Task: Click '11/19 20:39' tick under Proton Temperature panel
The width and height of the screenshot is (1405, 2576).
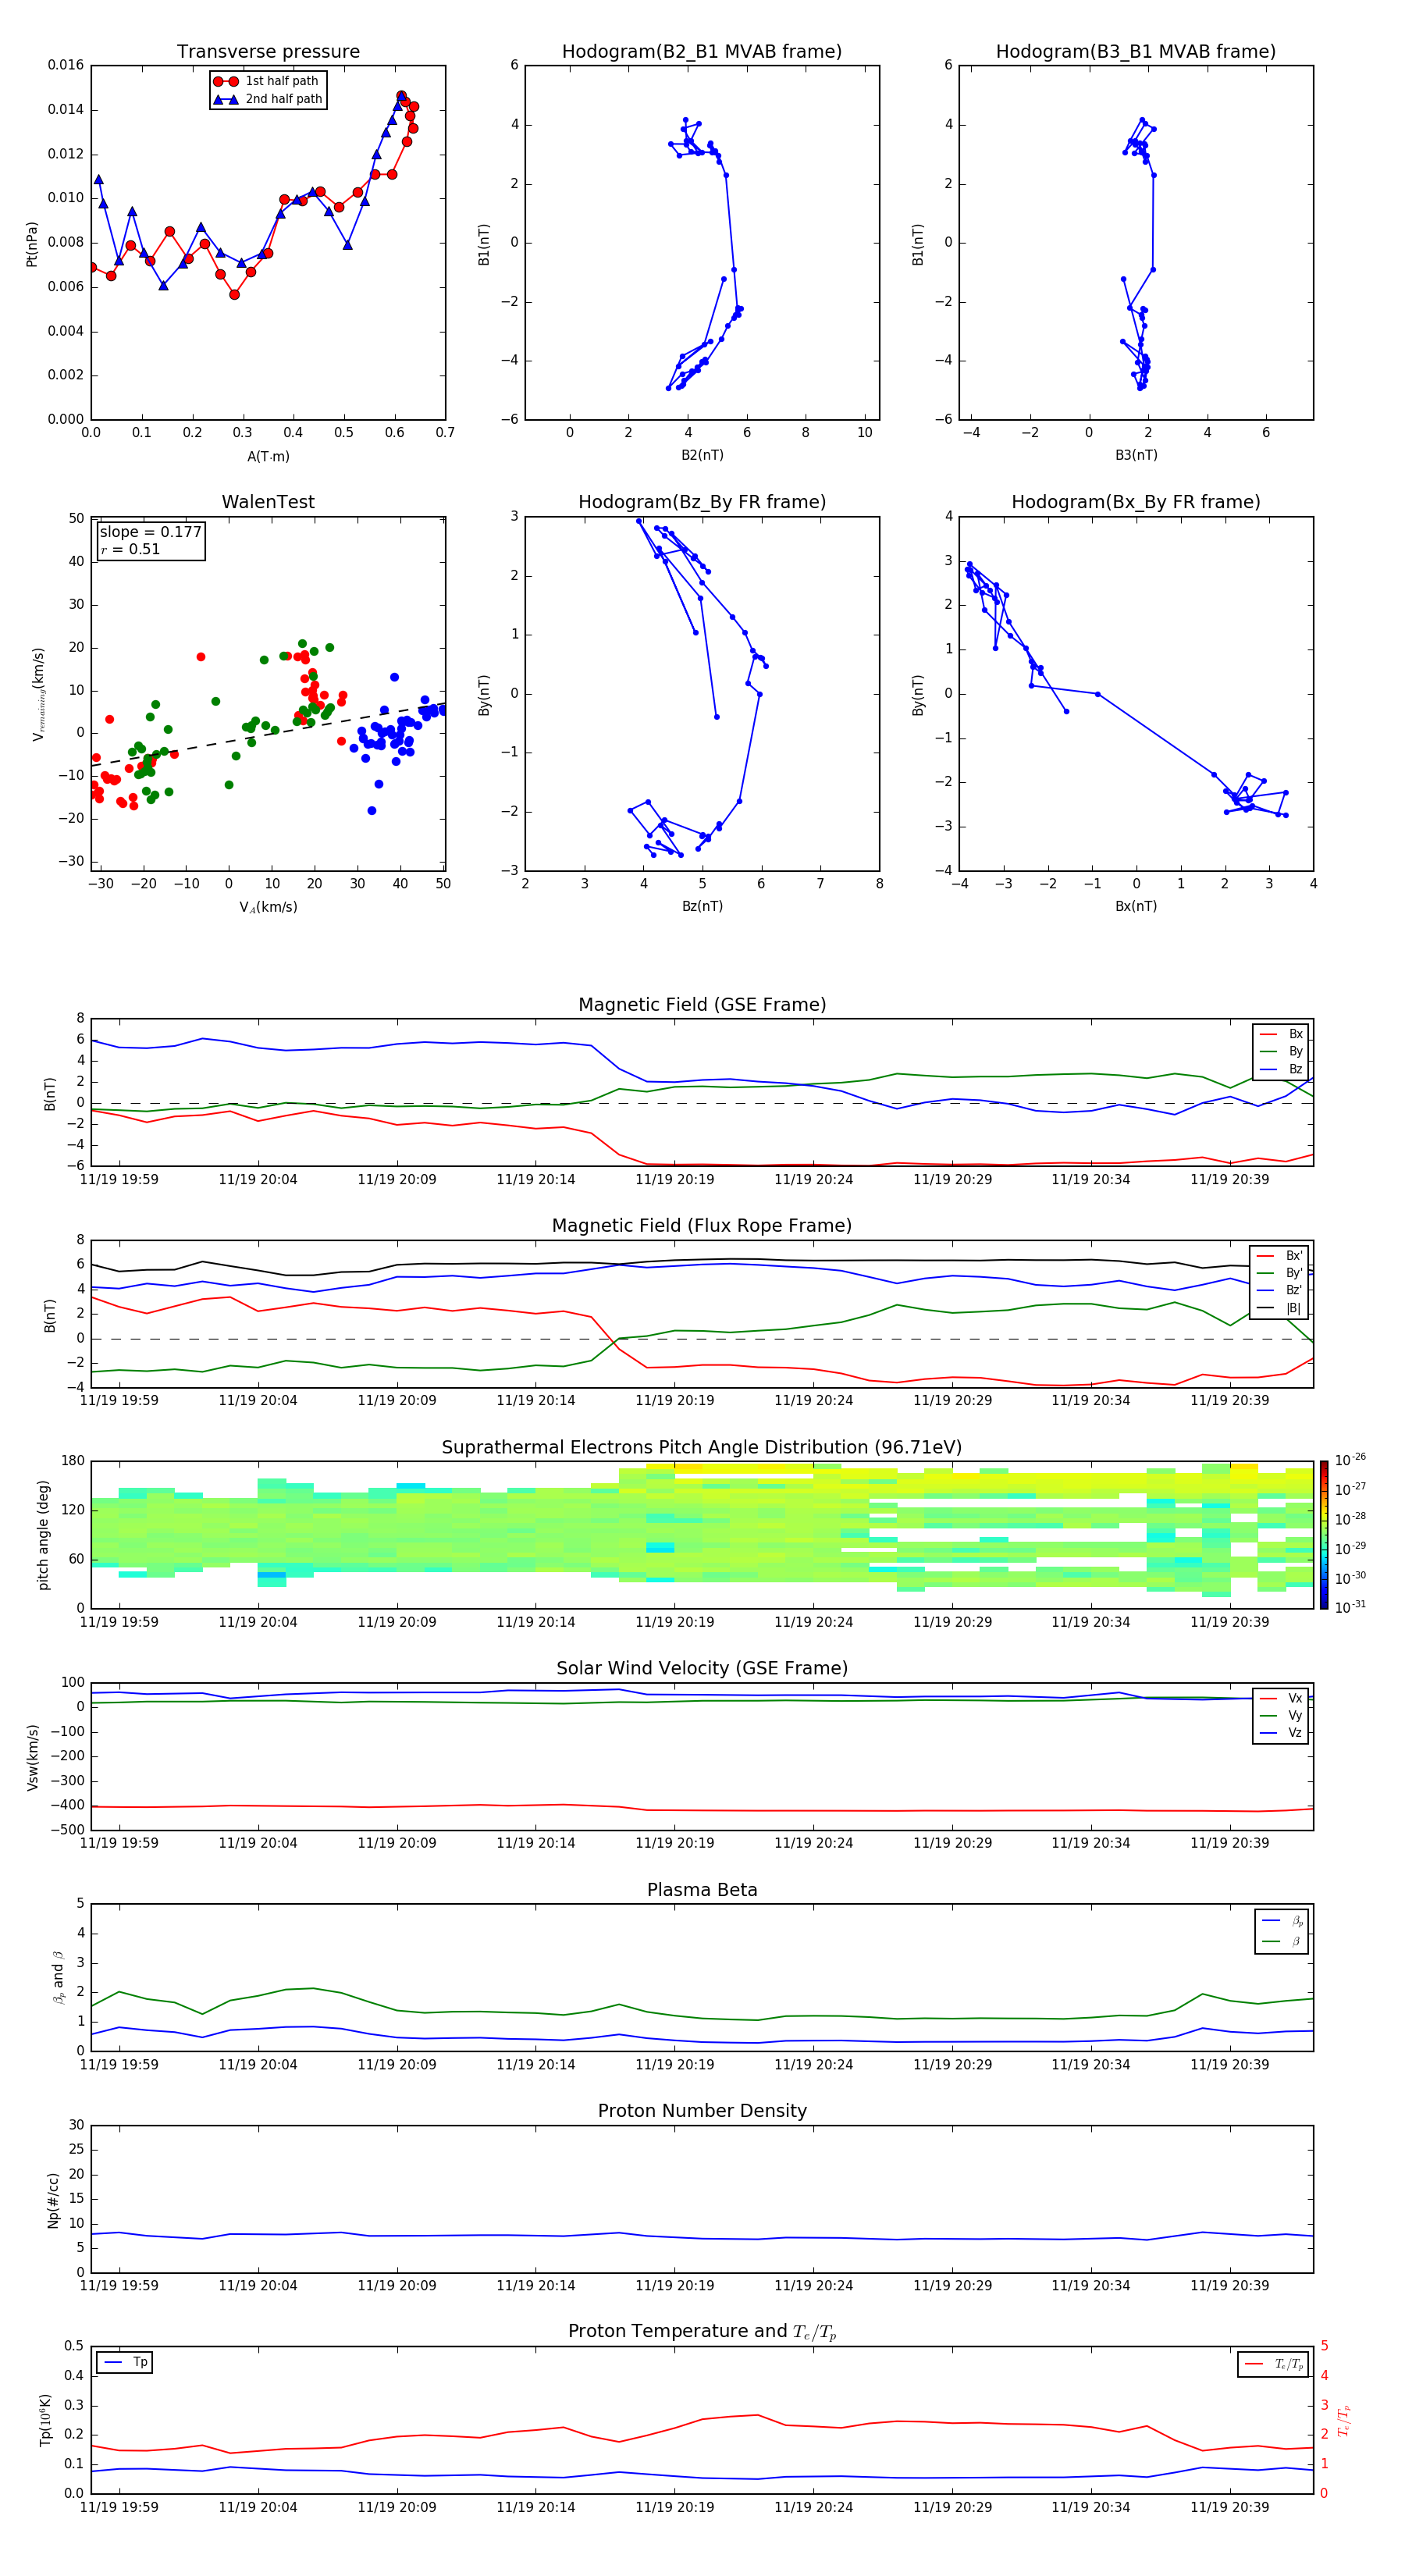Action: tap(1230, 2507)
